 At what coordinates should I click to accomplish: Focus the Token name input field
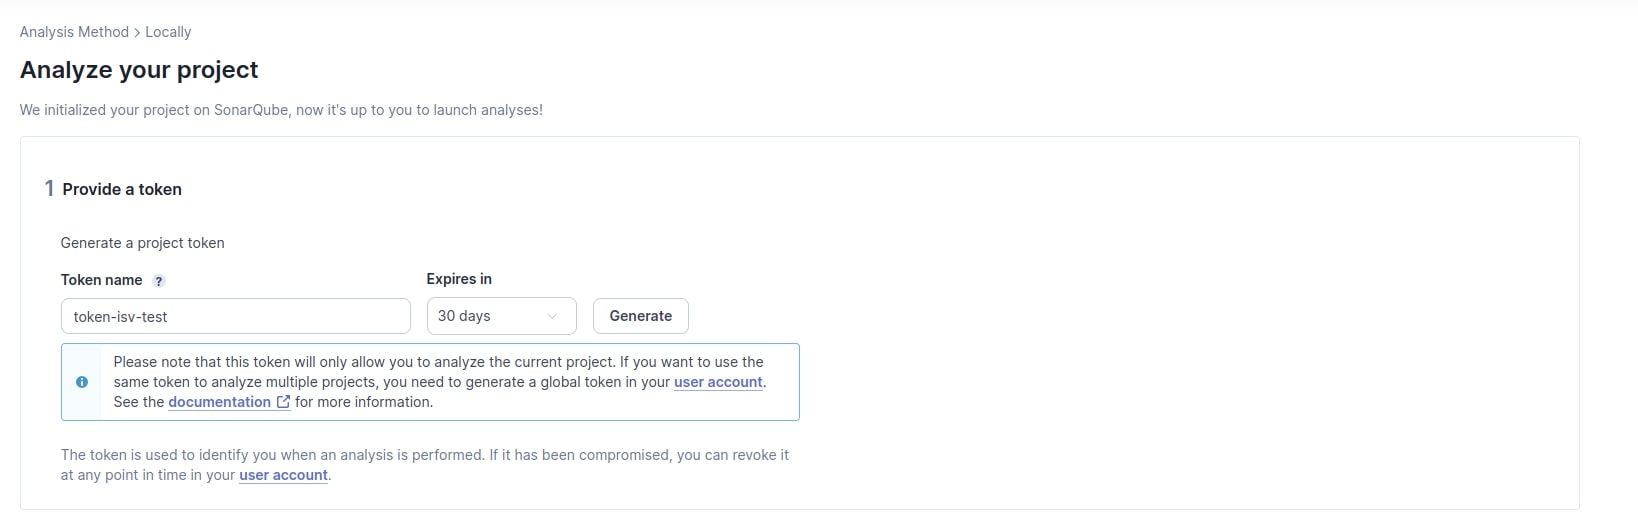tap(235, 316)
